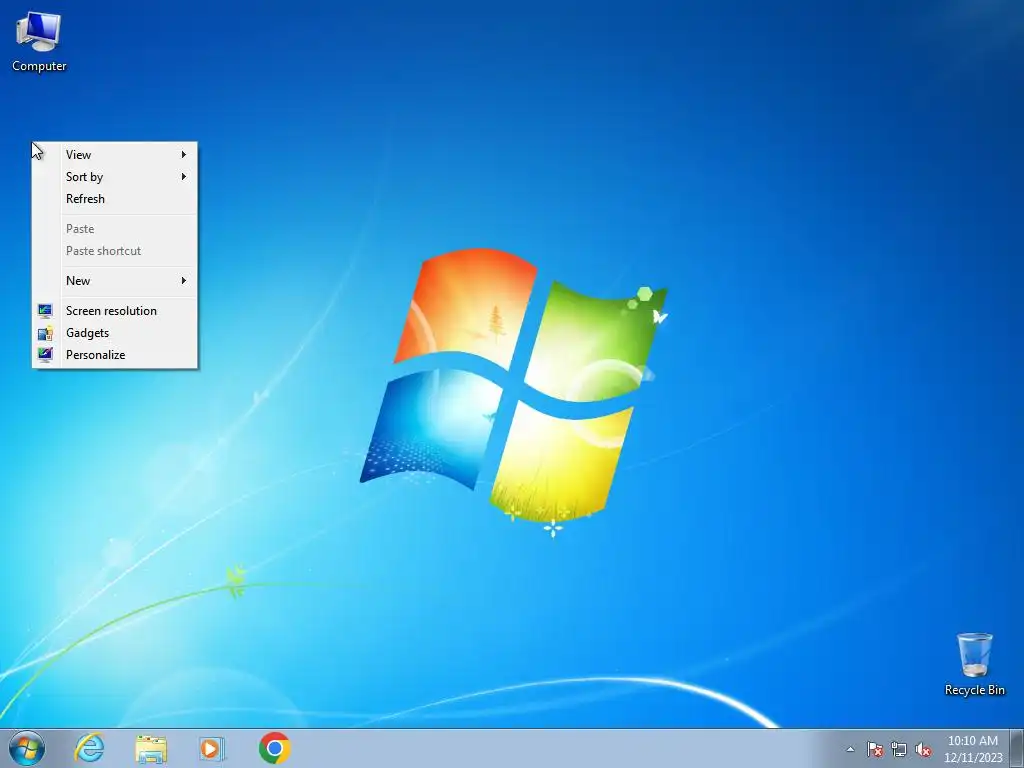
Task: Click the View submenu arrow
Action: (x=184, y=155)
